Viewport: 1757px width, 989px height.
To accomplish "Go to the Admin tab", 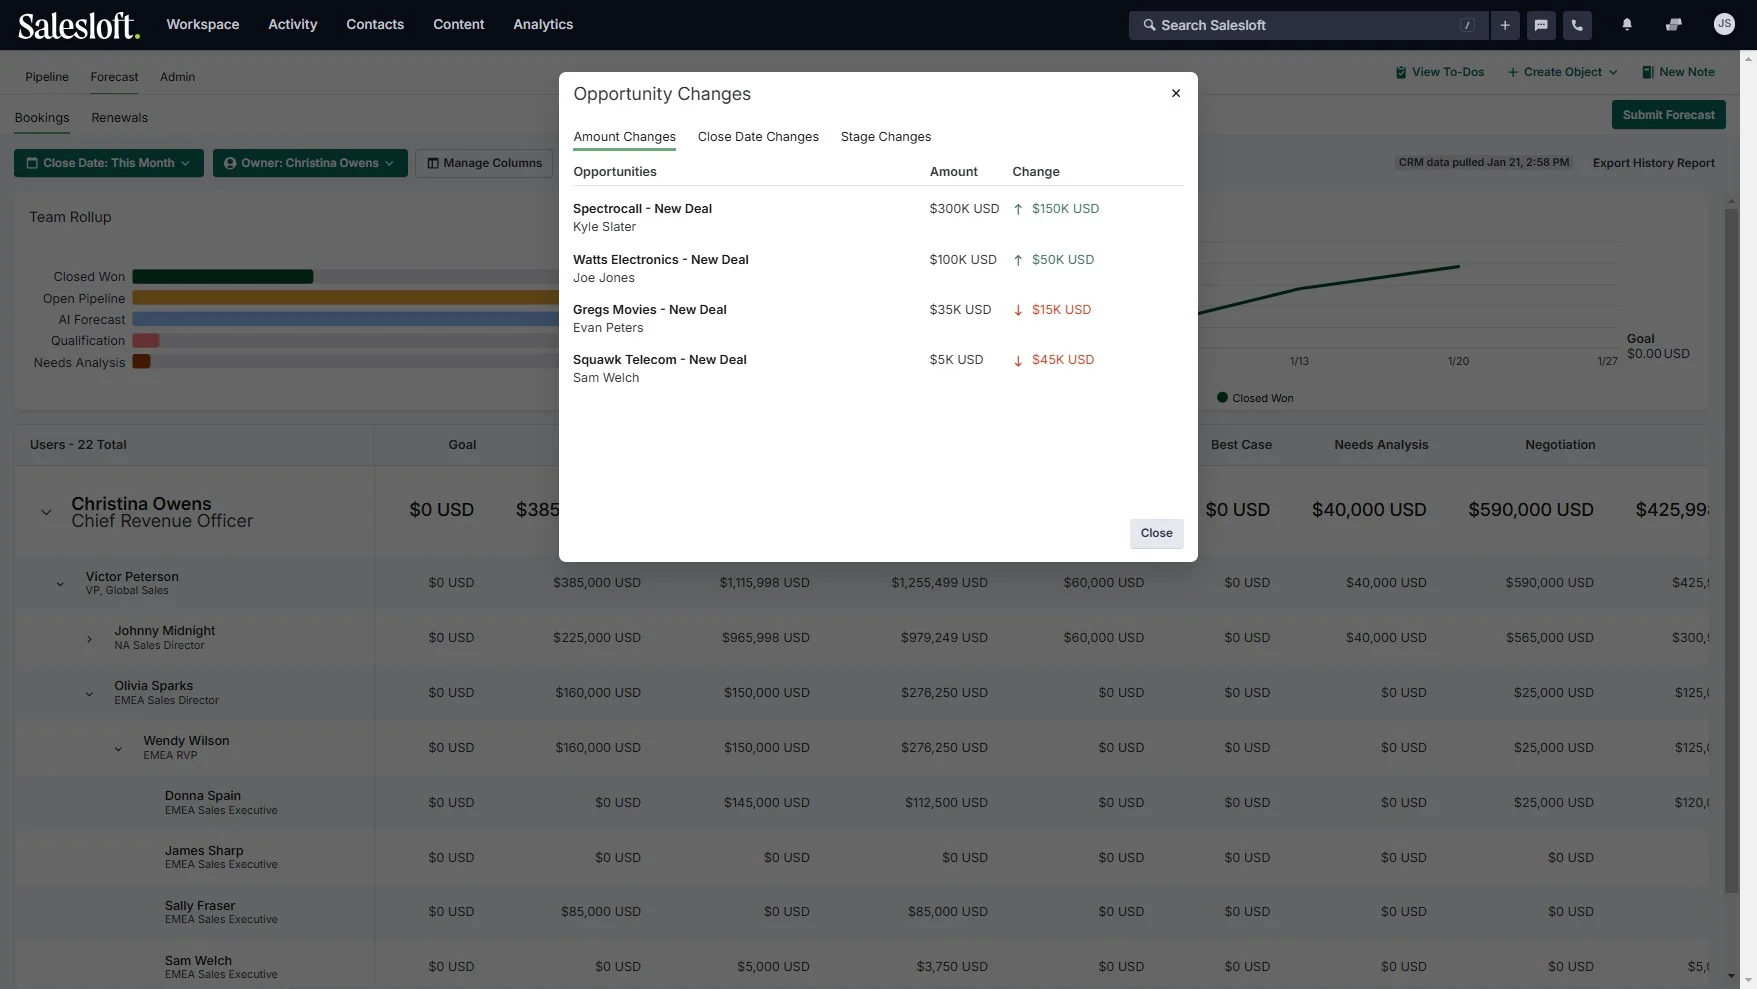I will [x=177, y=77].
